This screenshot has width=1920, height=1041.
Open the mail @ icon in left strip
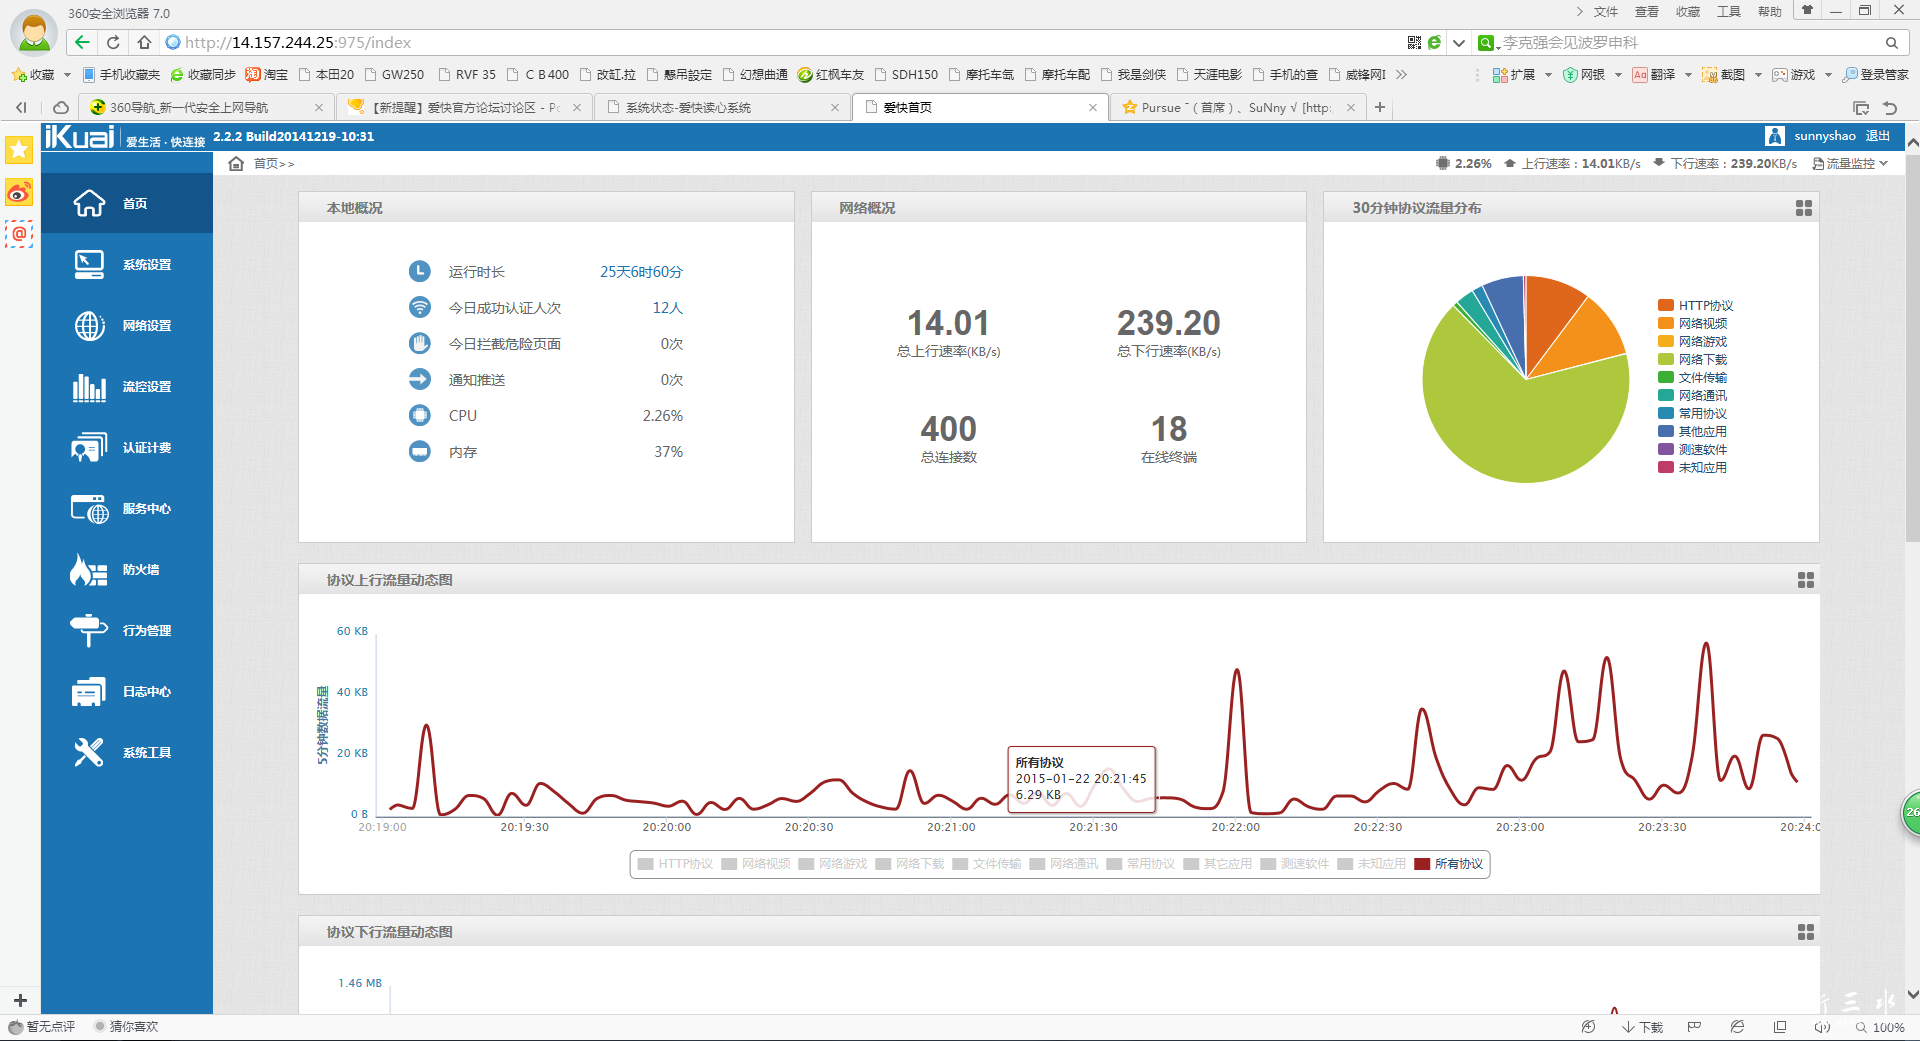[19, 234]
